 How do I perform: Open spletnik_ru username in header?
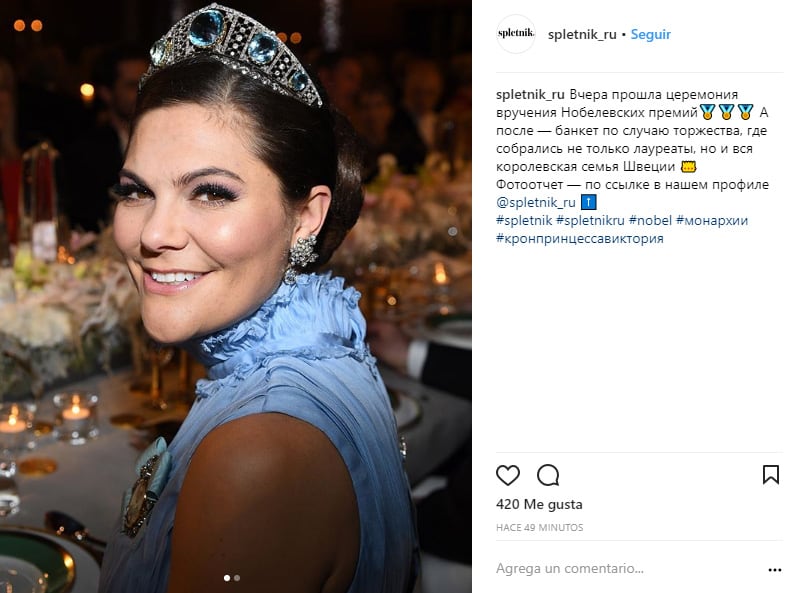pos(582,34)
